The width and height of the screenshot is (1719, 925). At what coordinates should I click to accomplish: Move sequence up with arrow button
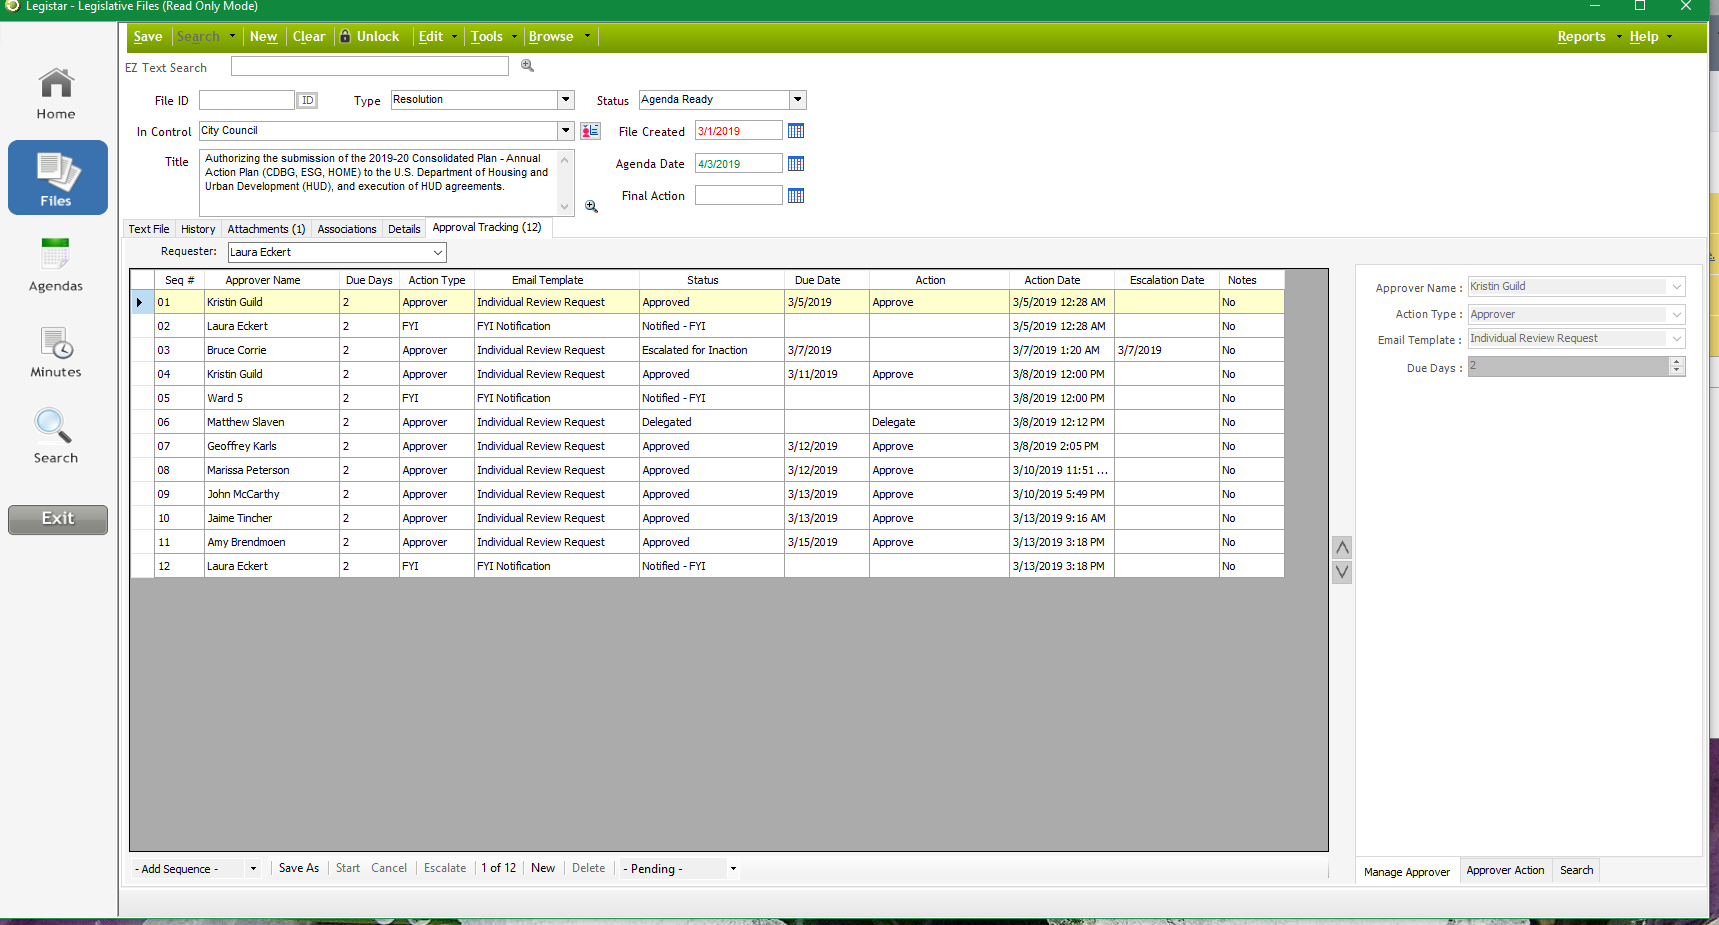tap(1342, 547)
